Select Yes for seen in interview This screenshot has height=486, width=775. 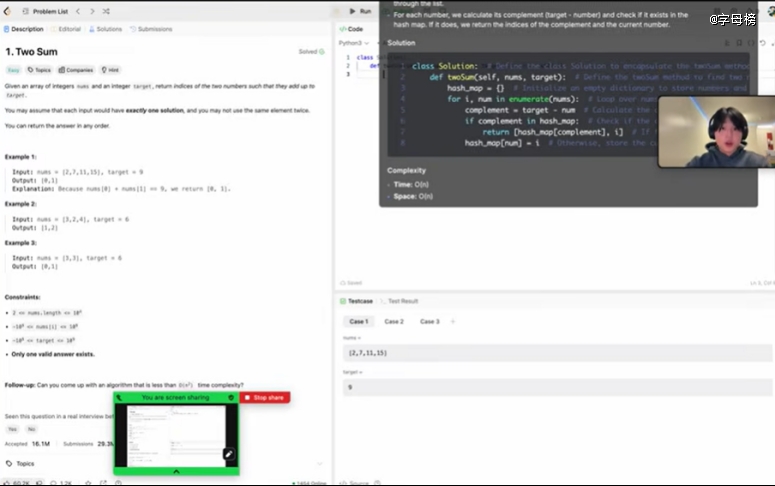click(x=12, y=429)
